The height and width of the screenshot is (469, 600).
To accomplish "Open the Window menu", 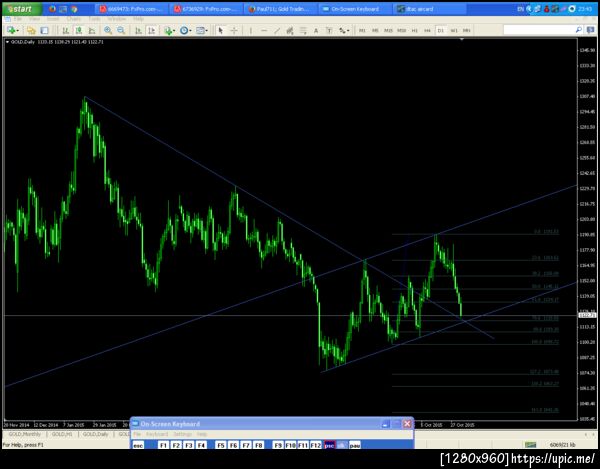I will pyautogui.click(x=117, y=19).
